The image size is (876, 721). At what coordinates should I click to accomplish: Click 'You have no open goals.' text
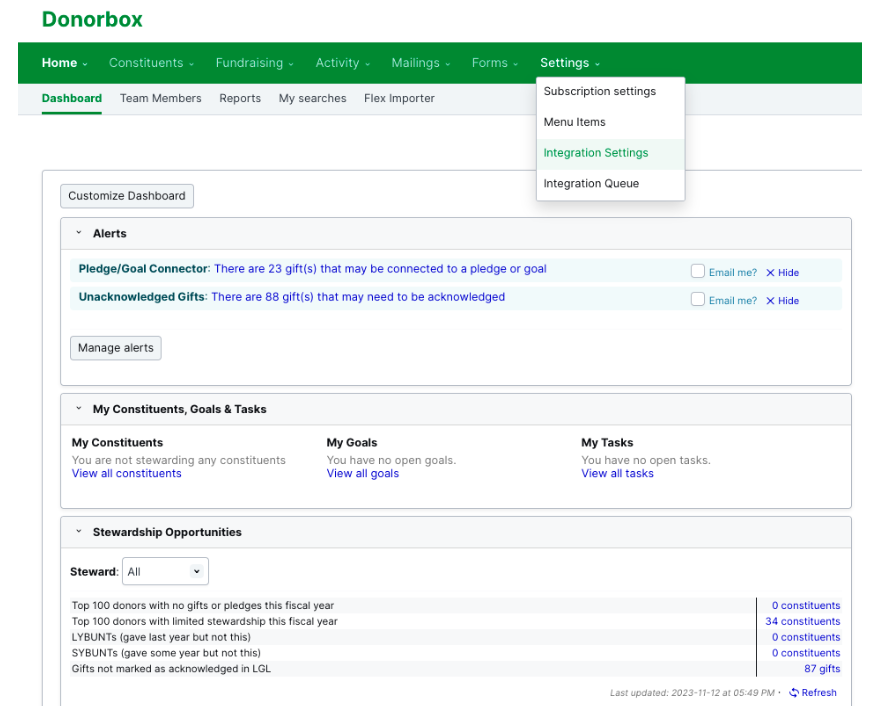[x=391, y=460]
